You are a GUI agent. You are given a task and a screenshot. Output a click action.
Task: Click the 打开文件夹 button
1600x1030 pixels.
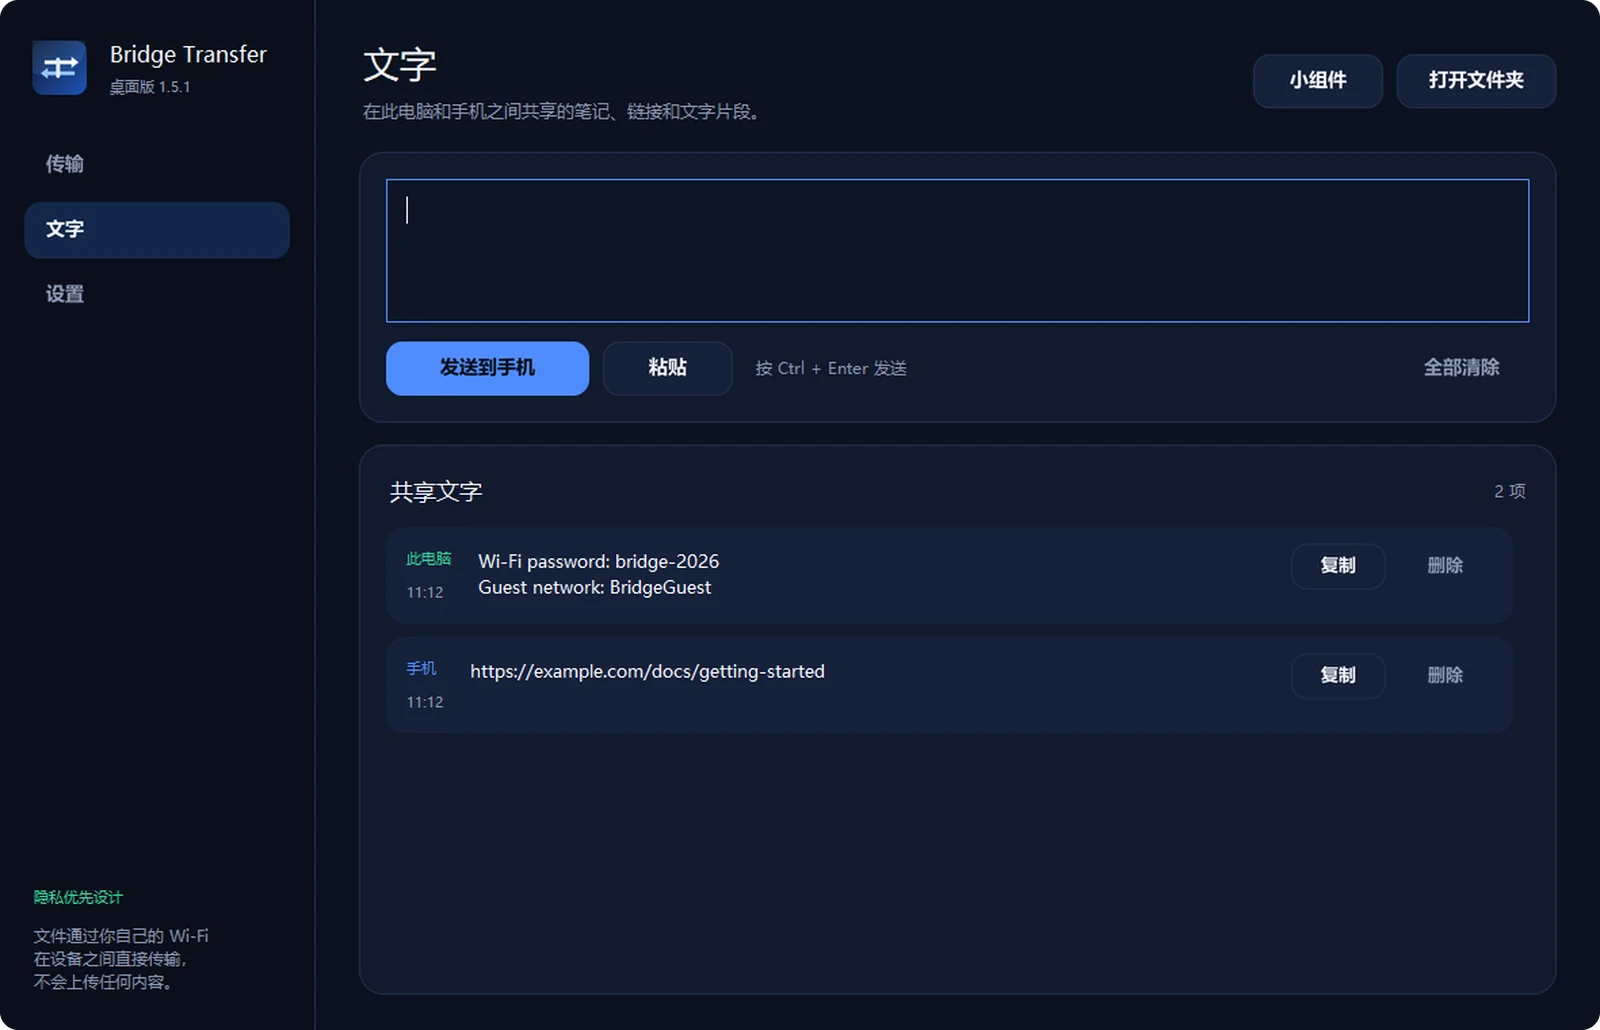pos(1476,80)
